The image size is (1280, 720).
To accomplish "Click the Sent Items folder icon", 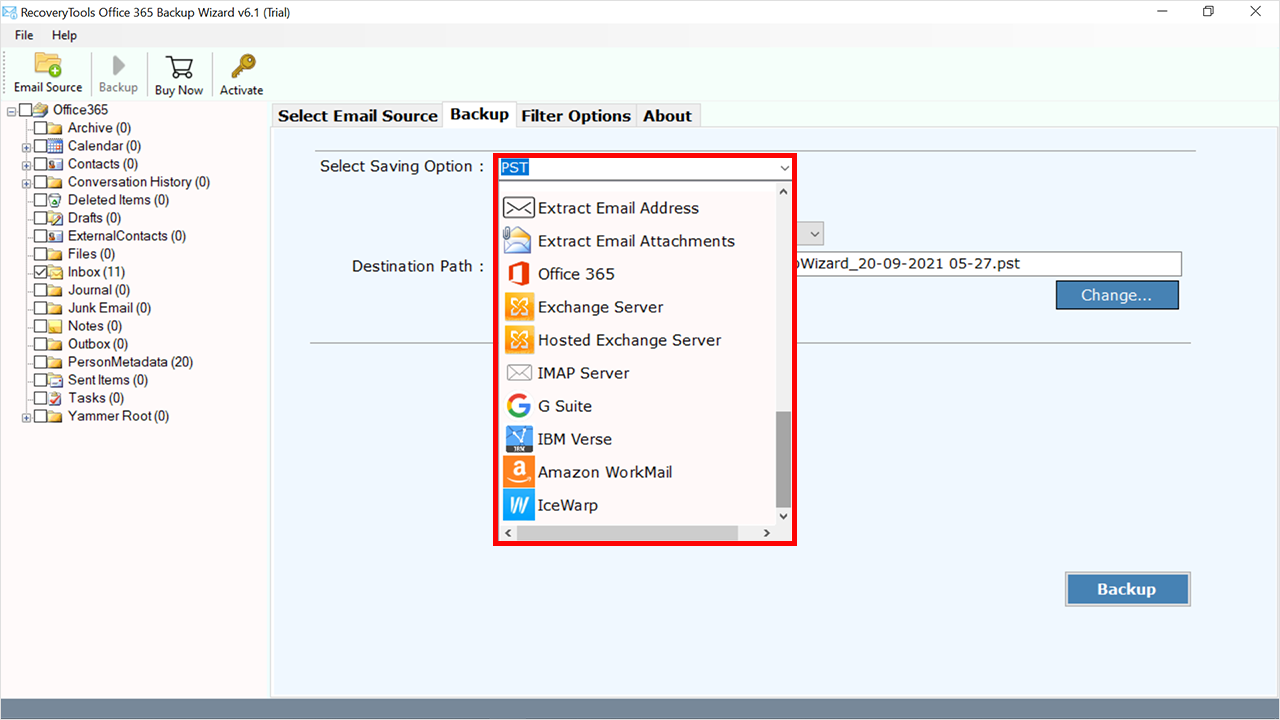I will coord(57,380).
